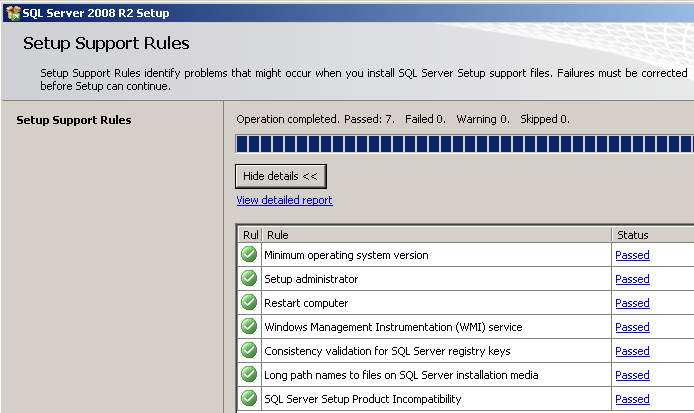
Task: Select Windows Management Instrumentation (WMI) service text
Action: [x=393, y=327]
